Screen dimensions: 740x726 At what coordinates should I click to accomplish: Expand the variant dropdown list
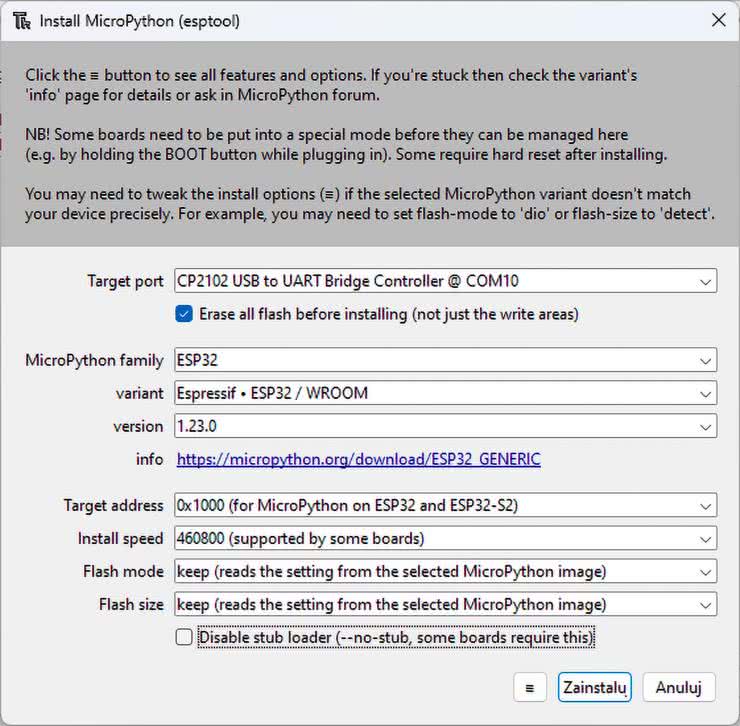coord(706,394)
